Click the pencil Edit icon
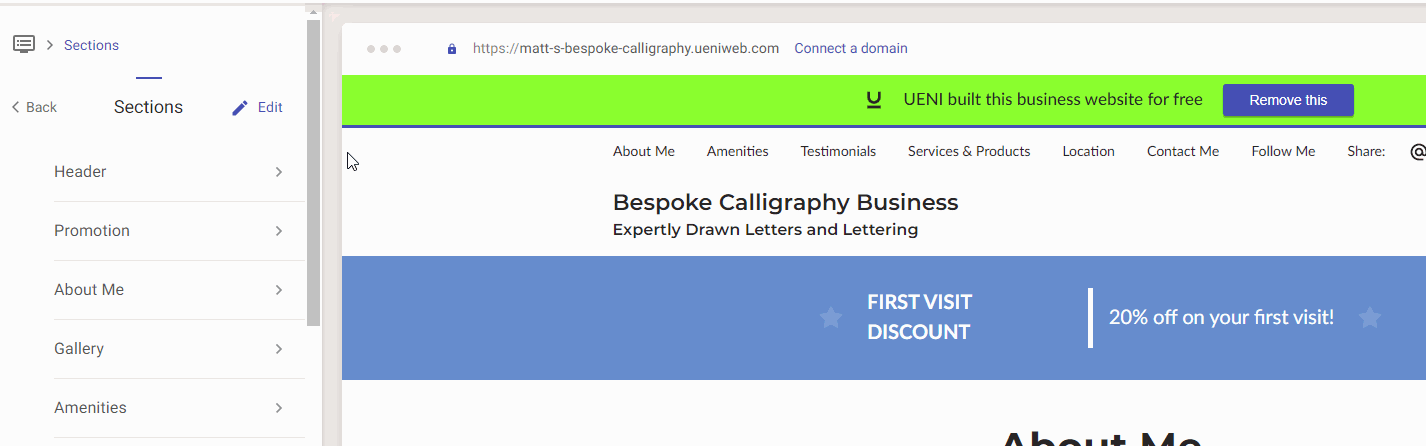 [240, 107]
